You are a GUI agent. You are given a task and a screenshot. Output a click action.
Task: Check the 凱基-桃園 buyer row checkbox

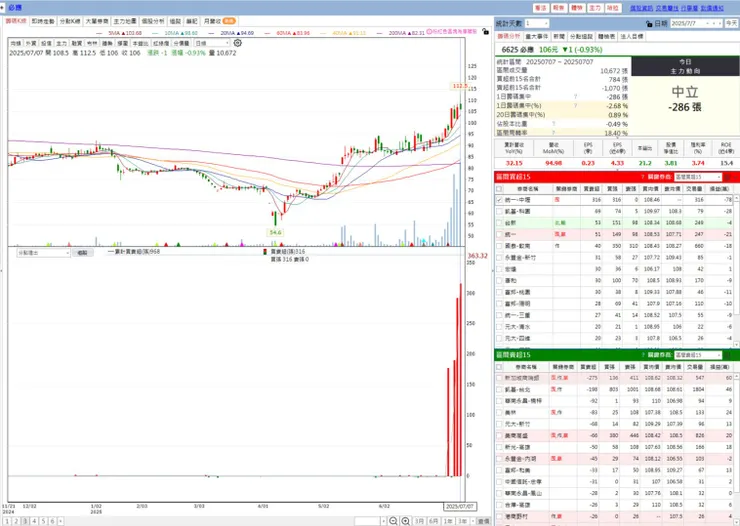tap(499, 211)
